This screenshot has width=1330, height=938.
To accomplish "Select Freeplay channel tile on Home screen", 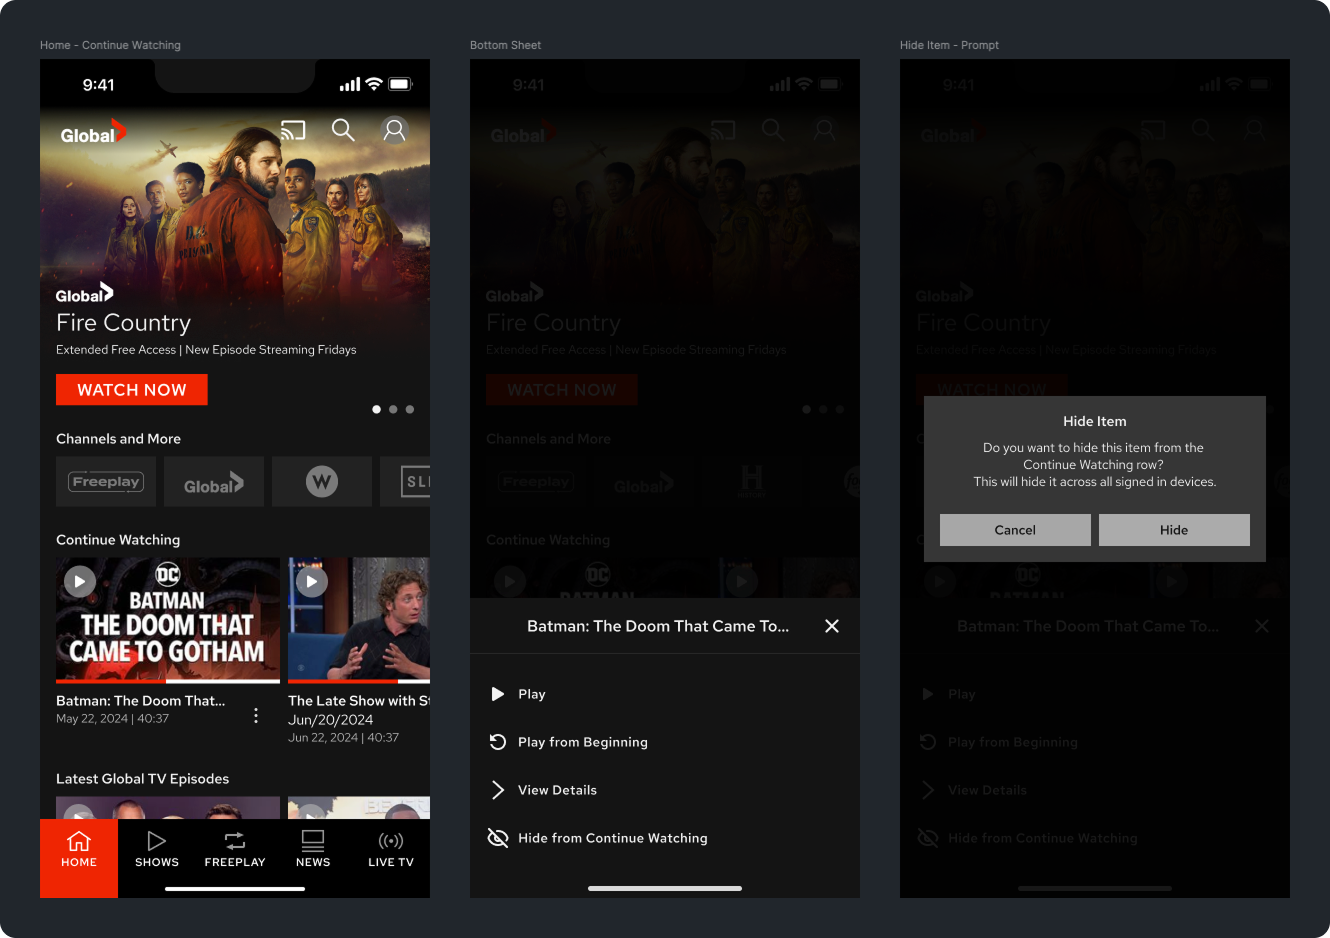I will click(106, 482).
